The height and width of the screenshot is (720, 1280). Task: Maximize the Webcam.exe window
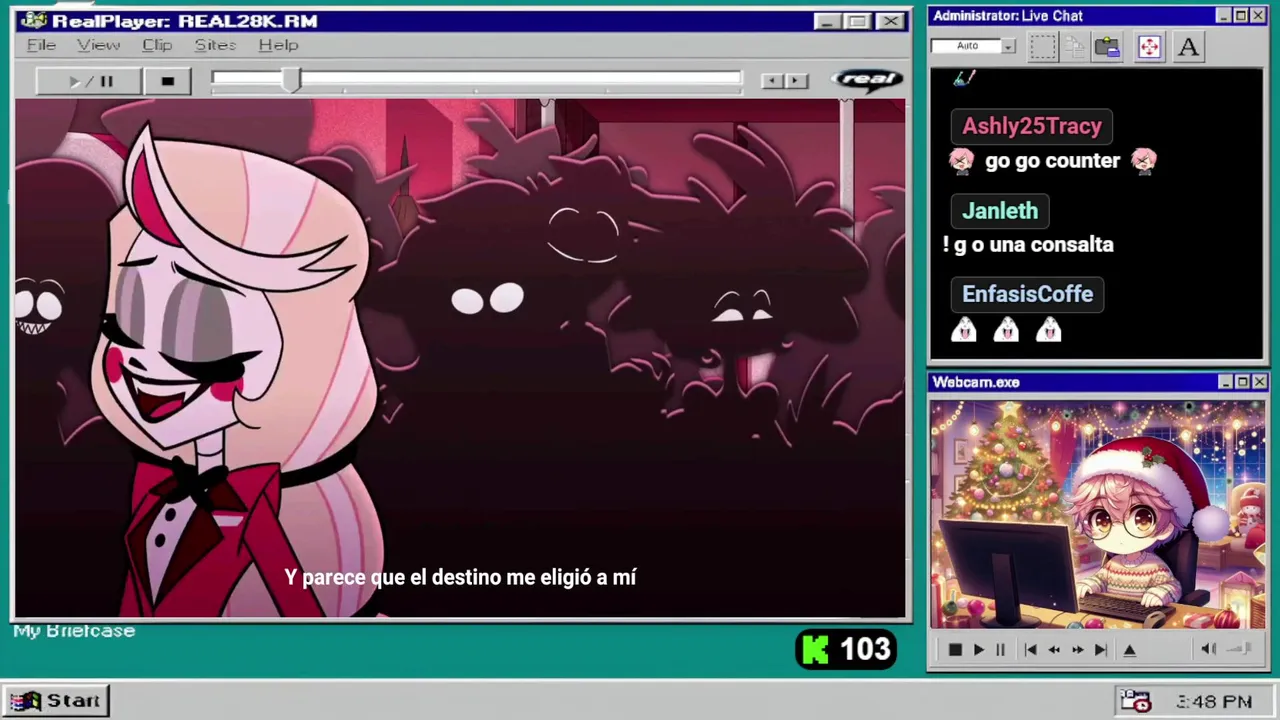coord(1242,382)
